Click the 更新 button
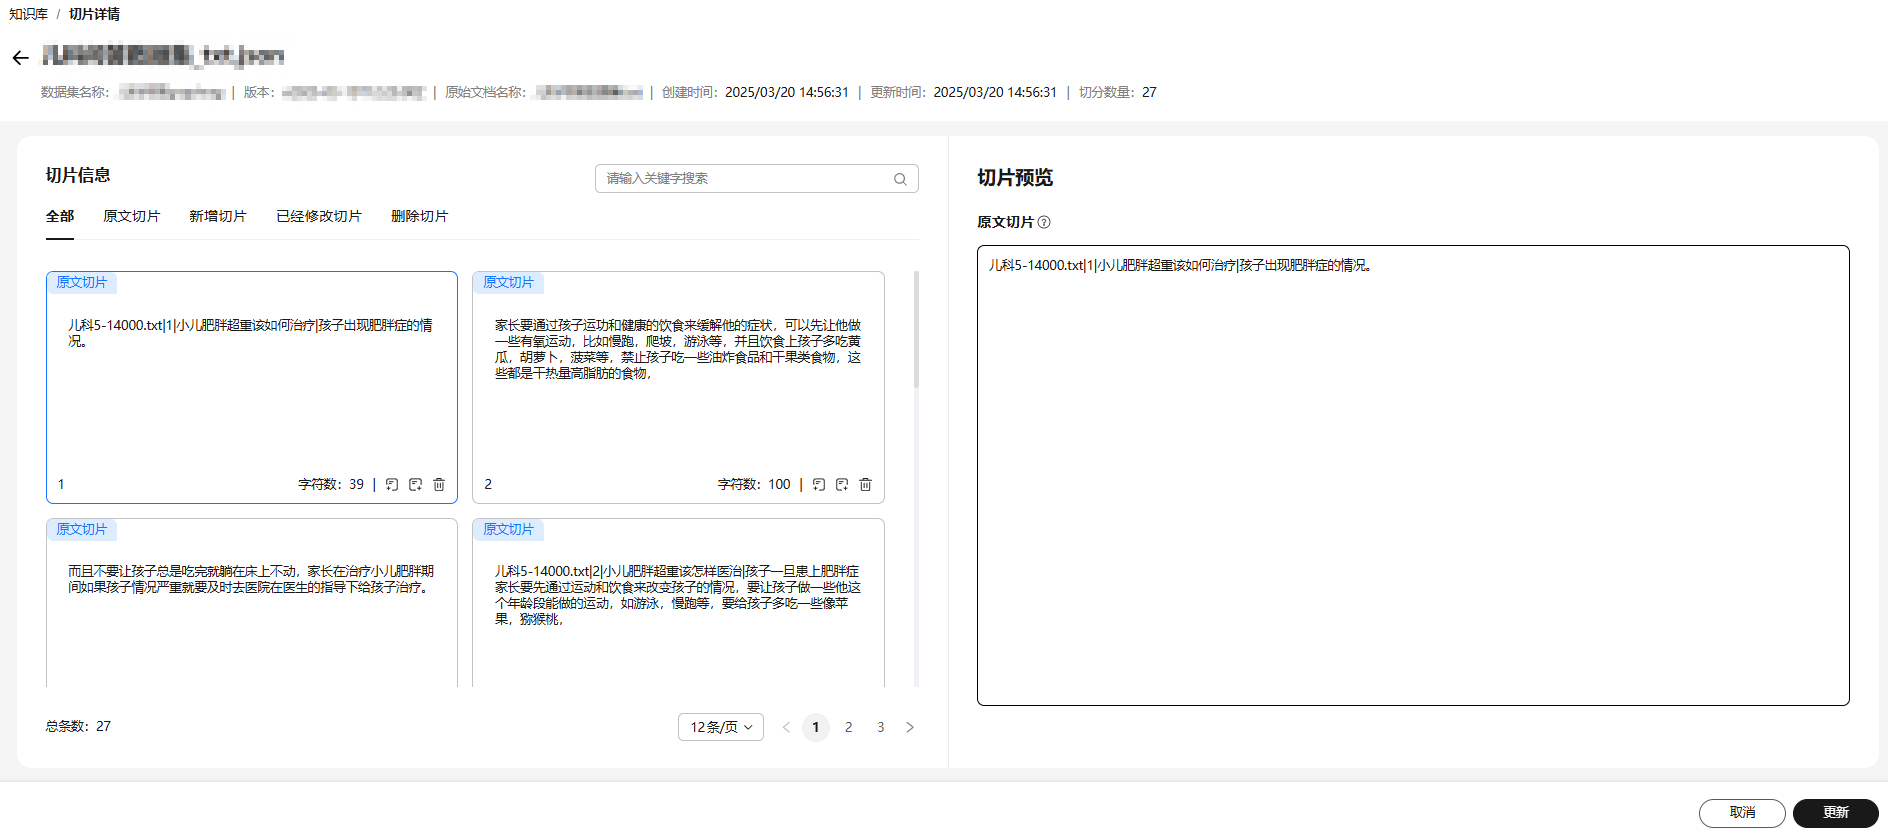 (1835, 813)
